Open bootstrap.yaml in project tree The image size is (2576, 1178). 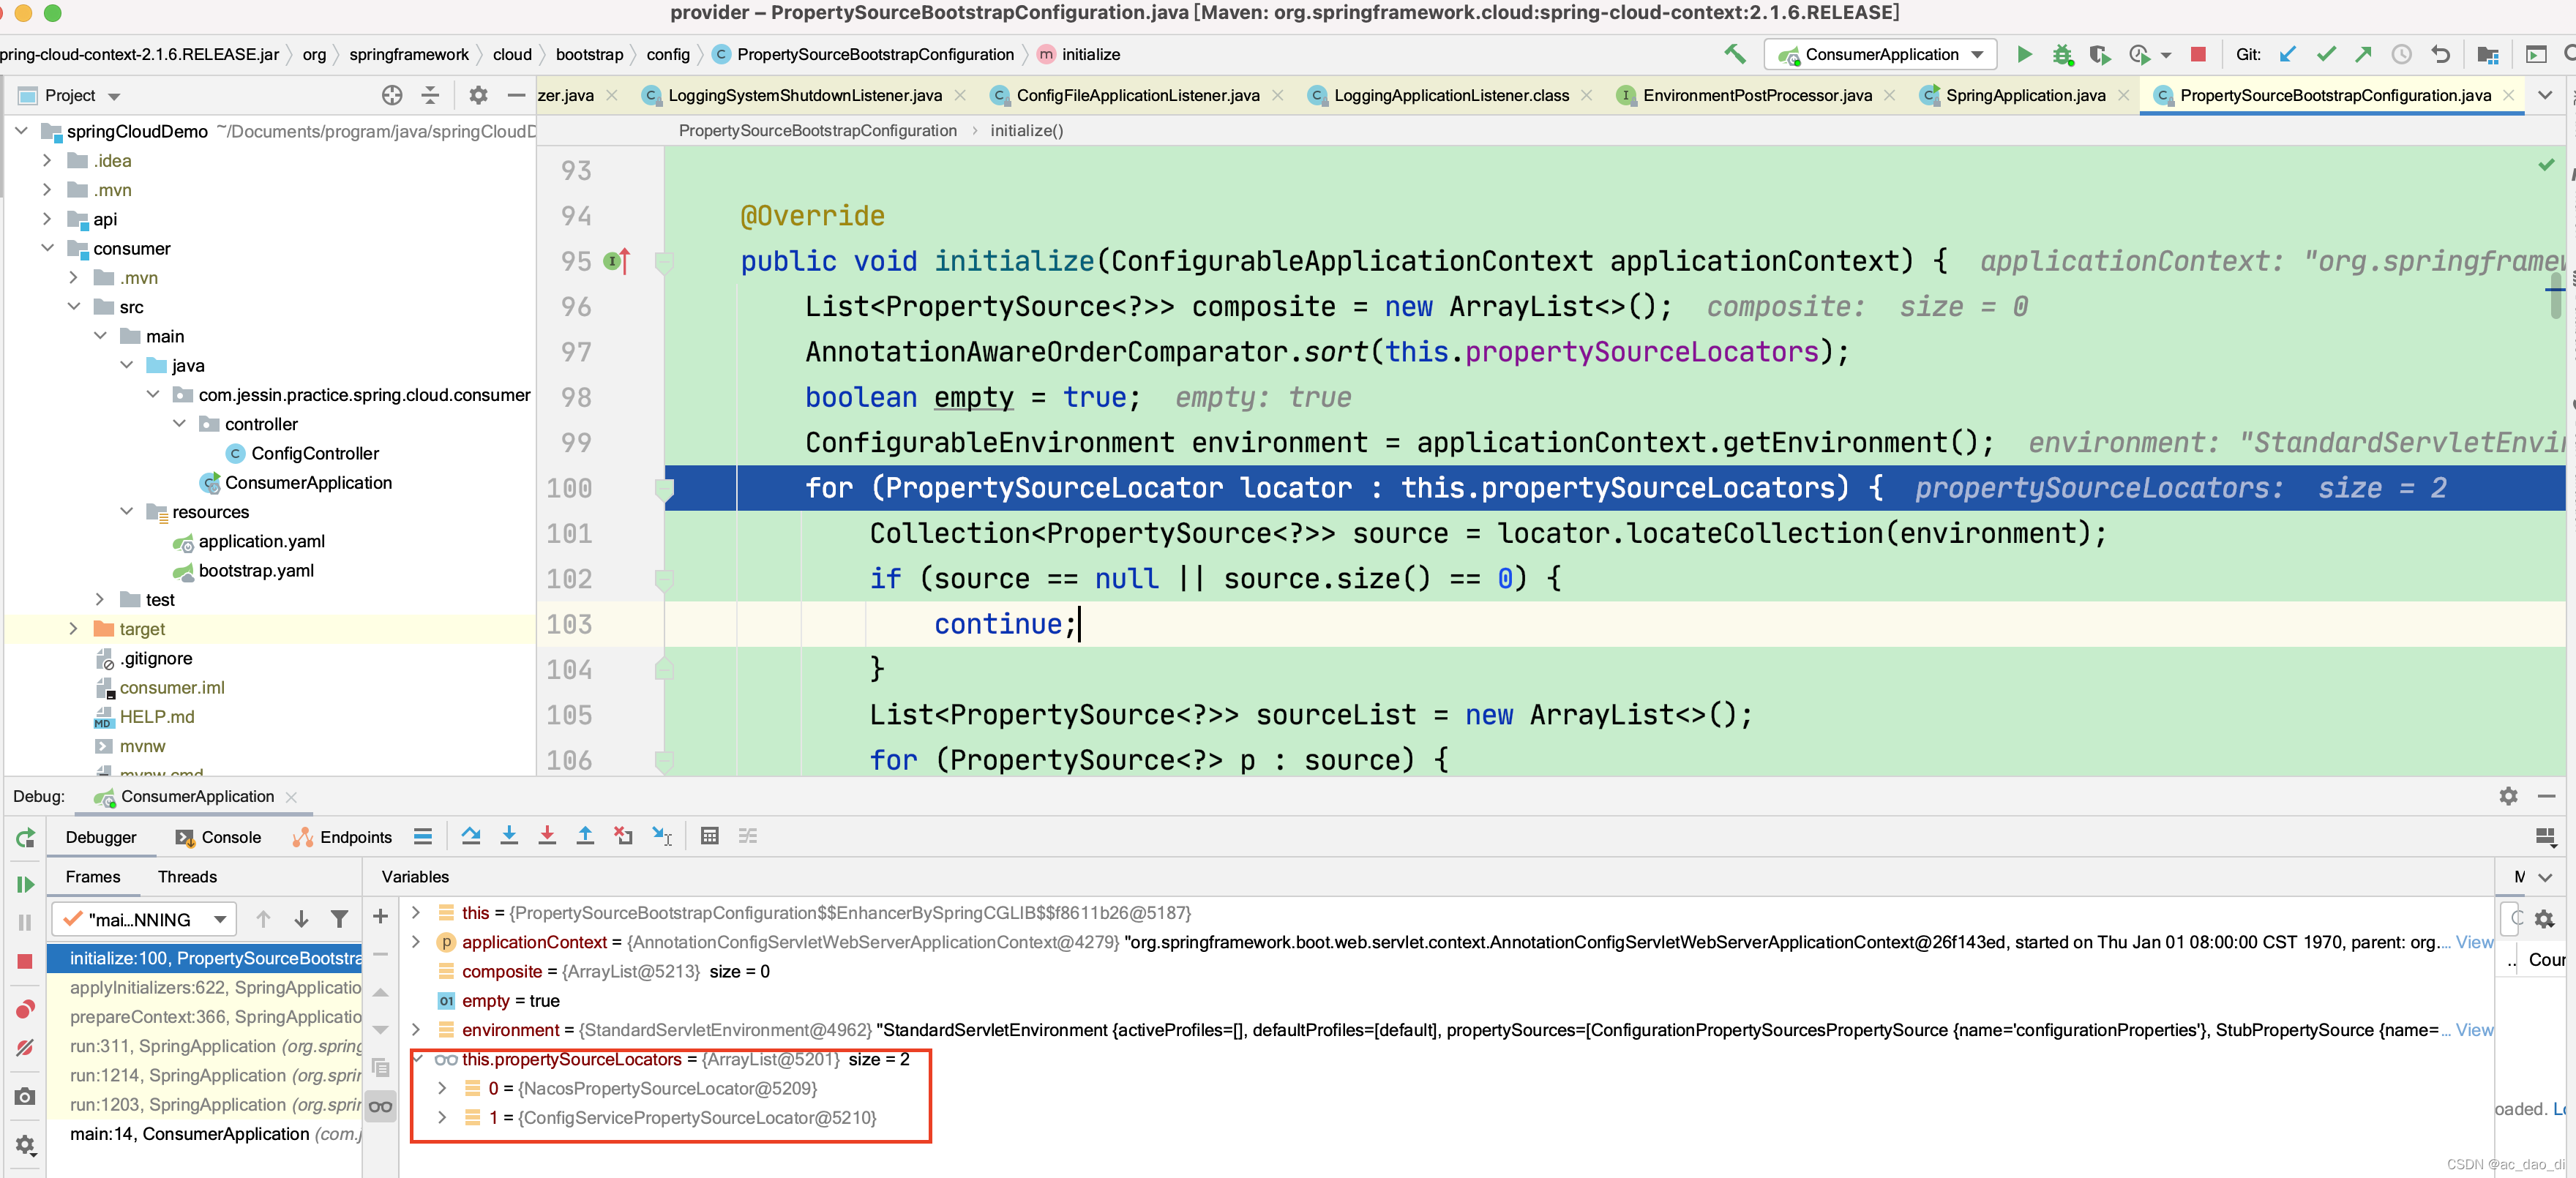256,570
